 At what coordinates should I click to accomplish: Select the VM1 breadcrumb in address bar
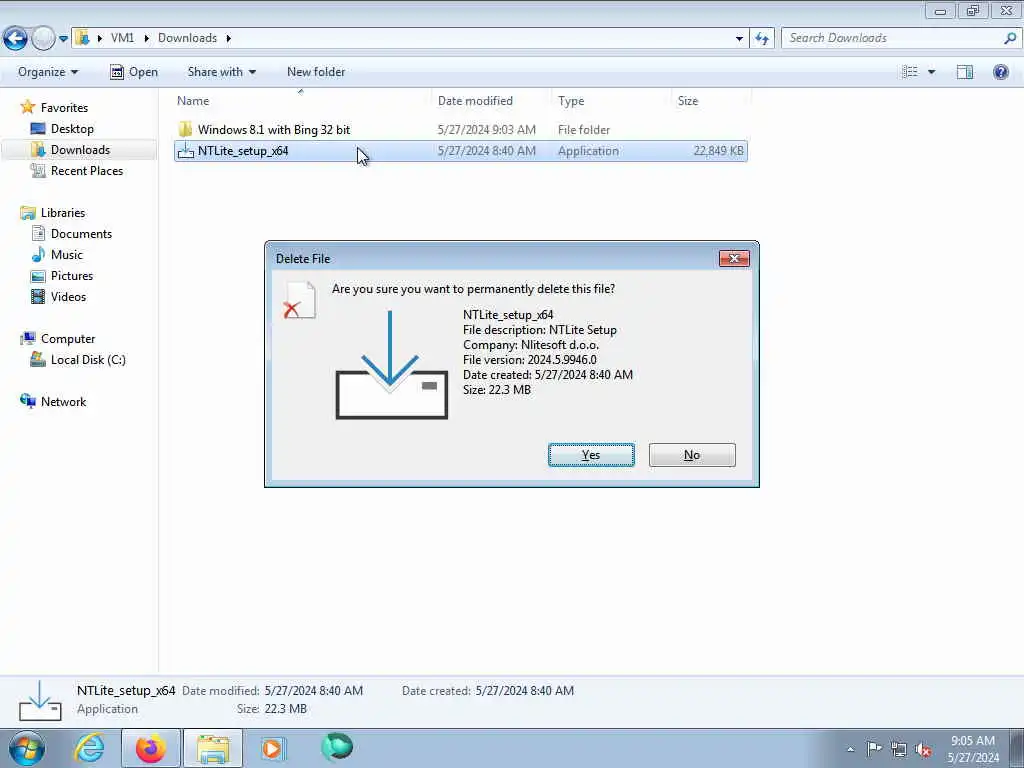(122, 38)
